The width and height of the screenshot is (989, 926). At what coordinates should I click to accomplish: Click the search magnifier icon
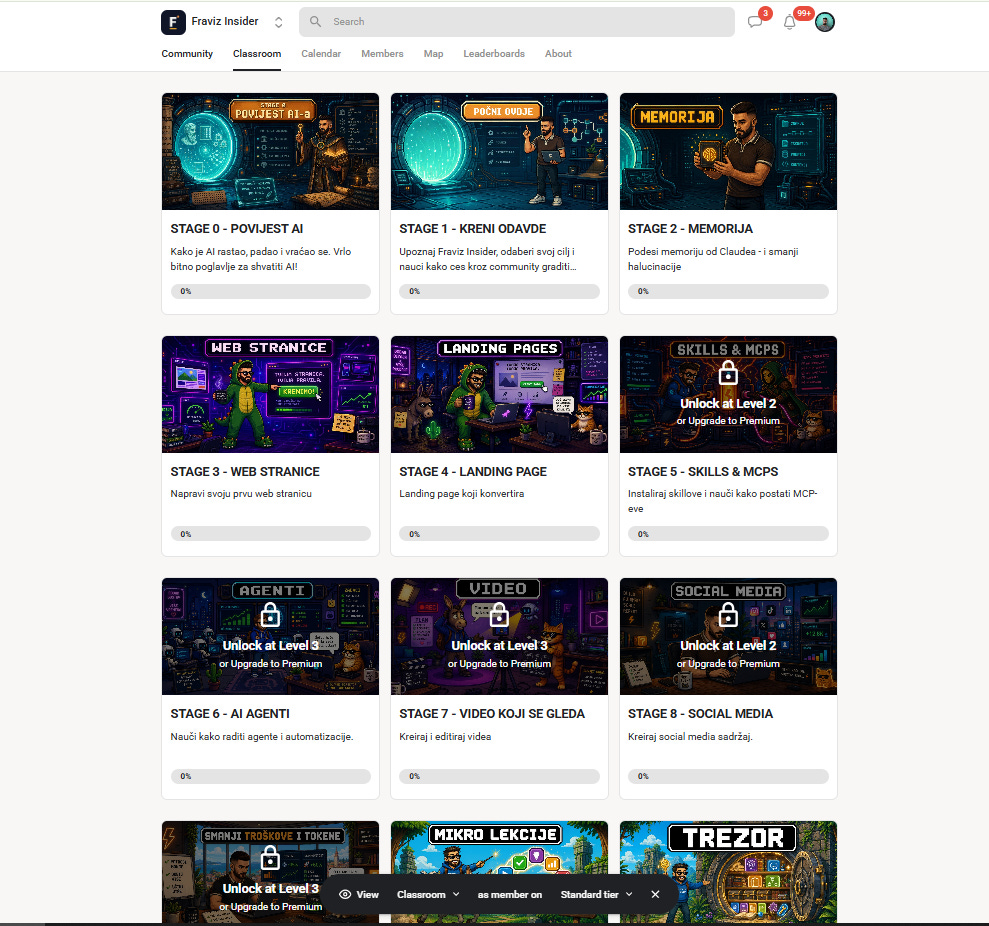pyautogui.click(x=315, y=21)
